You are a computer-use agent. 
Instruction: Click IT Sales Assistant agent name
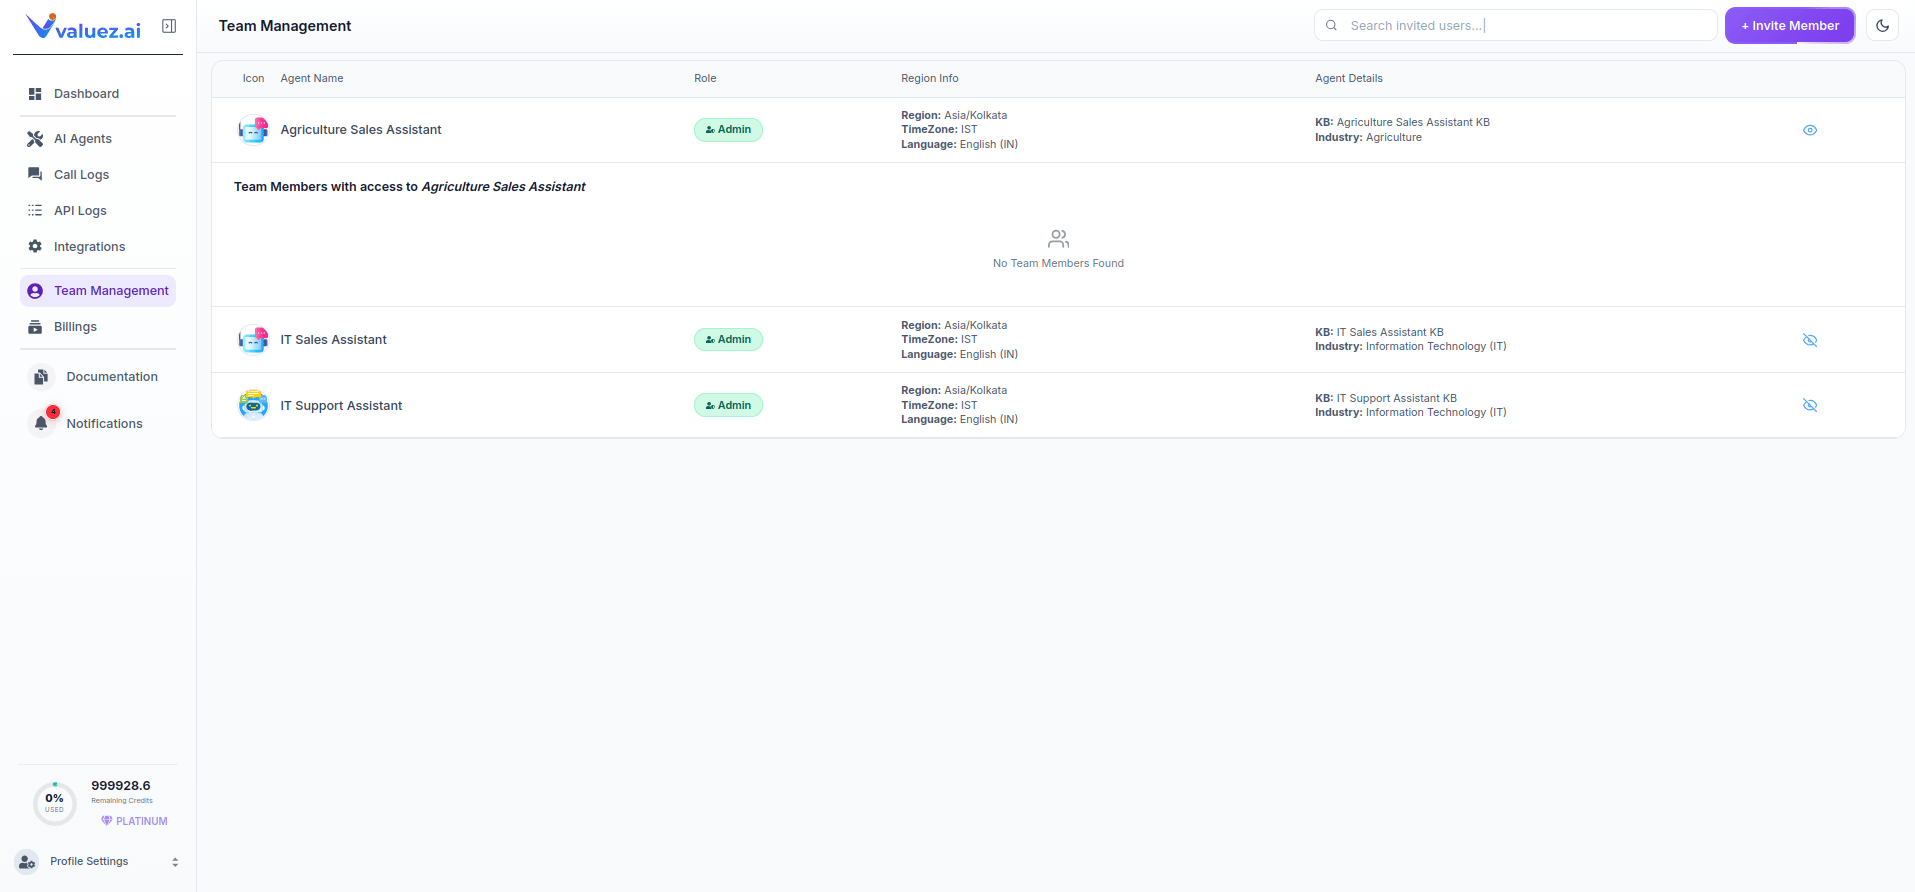[x=333, y=340]
